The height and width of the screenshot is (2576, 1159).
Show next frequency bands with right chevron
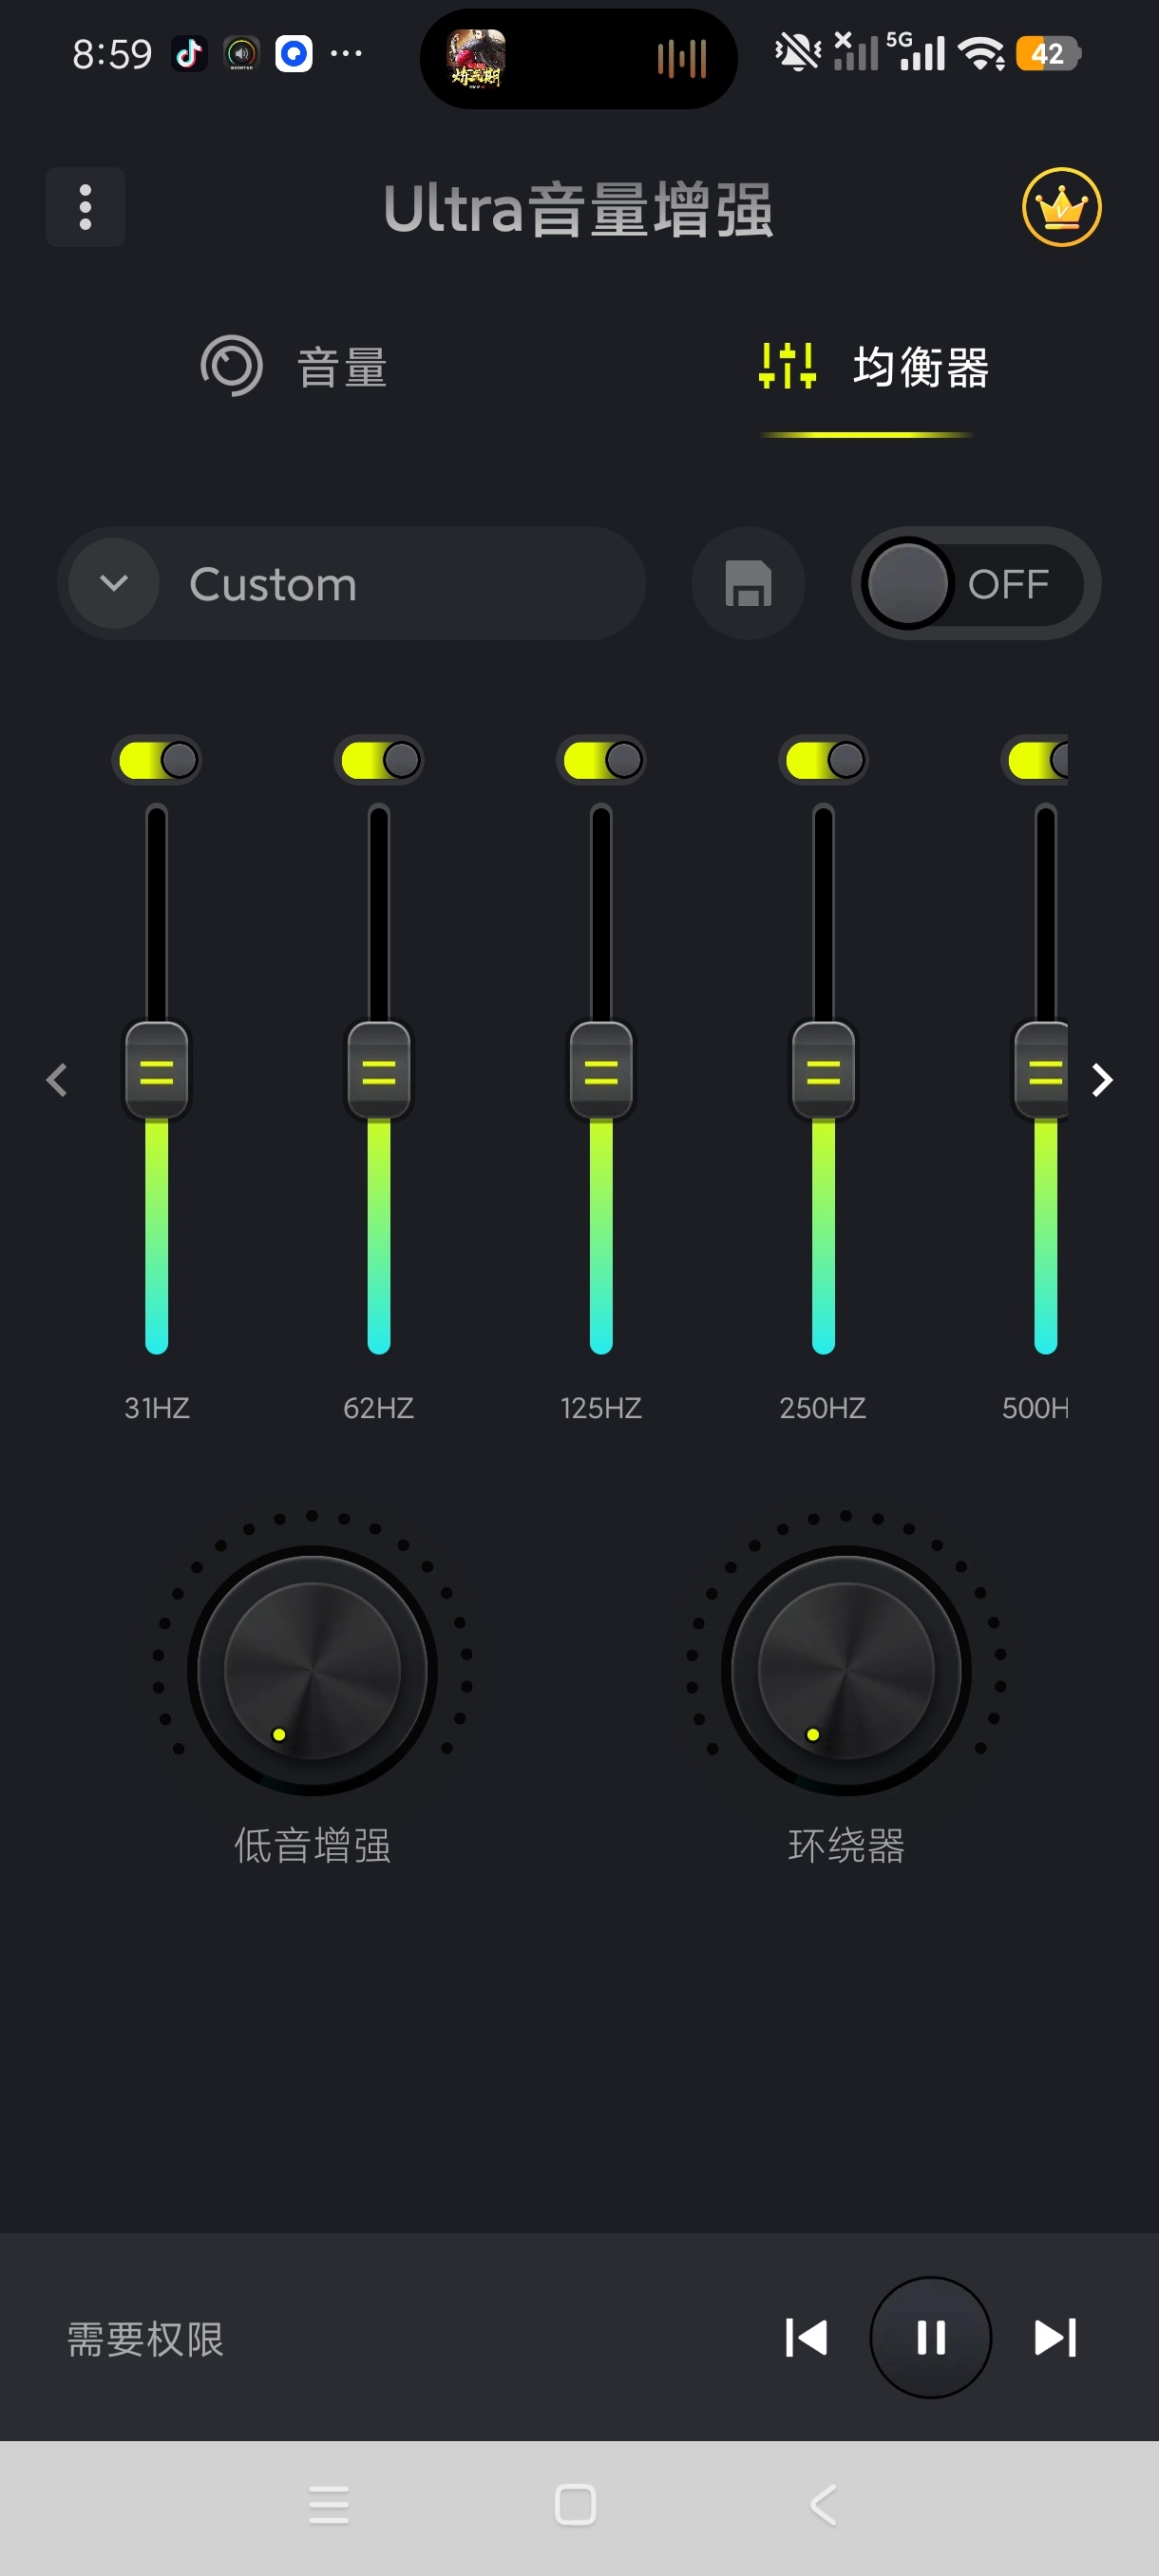1102,1079
